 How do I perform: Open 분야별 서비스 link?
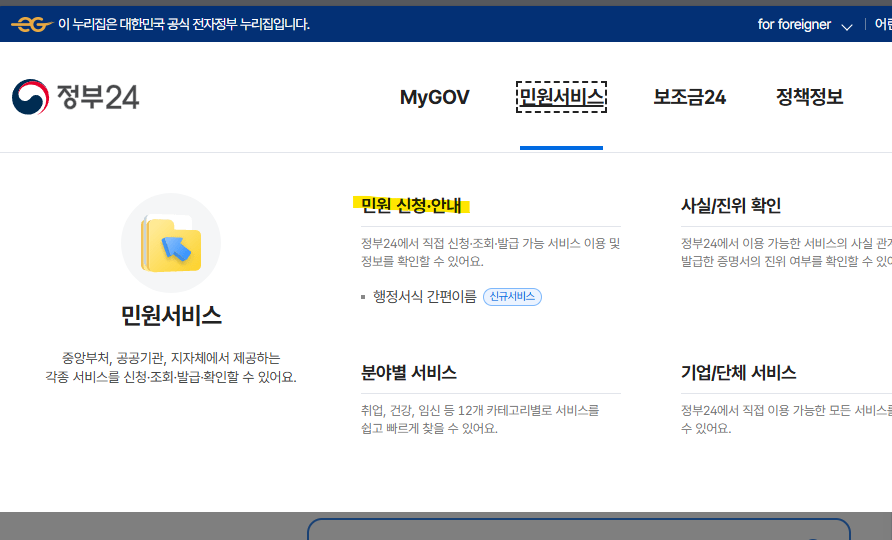click(408, 373)
